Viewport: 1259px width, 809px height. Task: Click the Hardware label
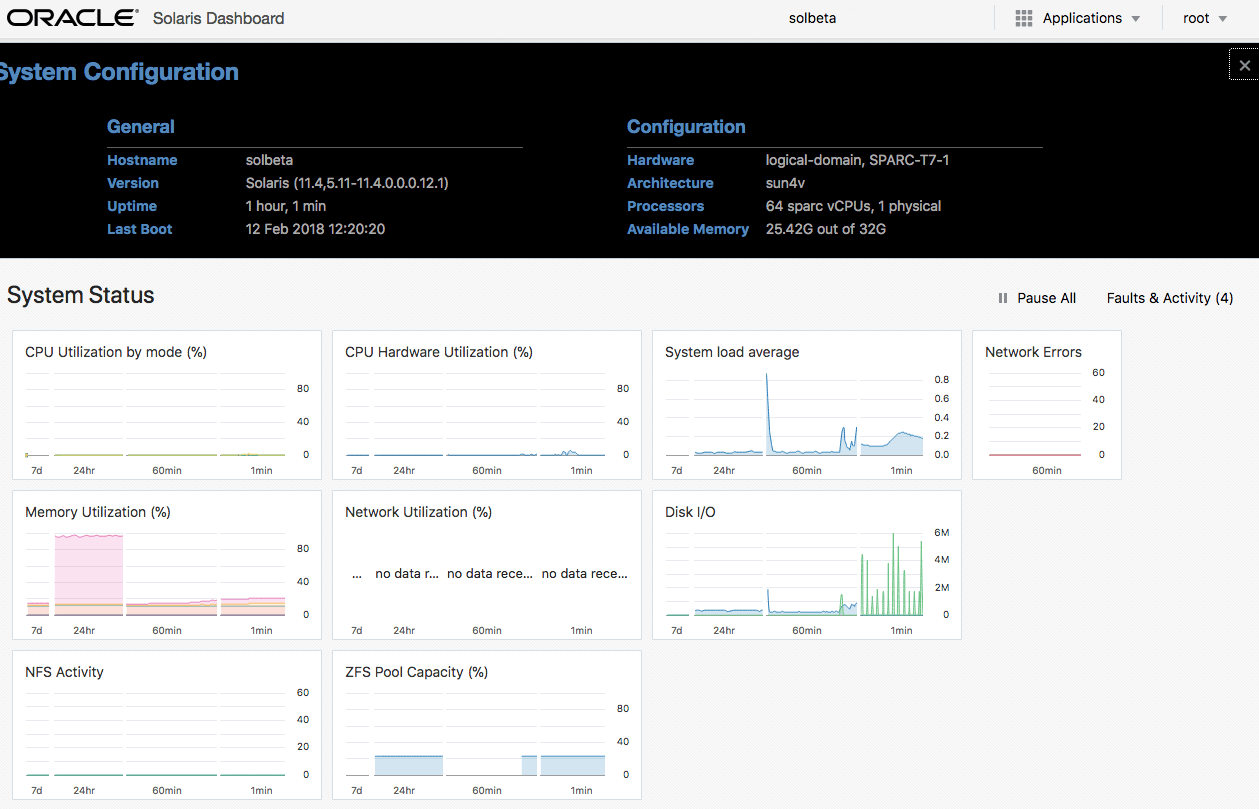point(660,160)
